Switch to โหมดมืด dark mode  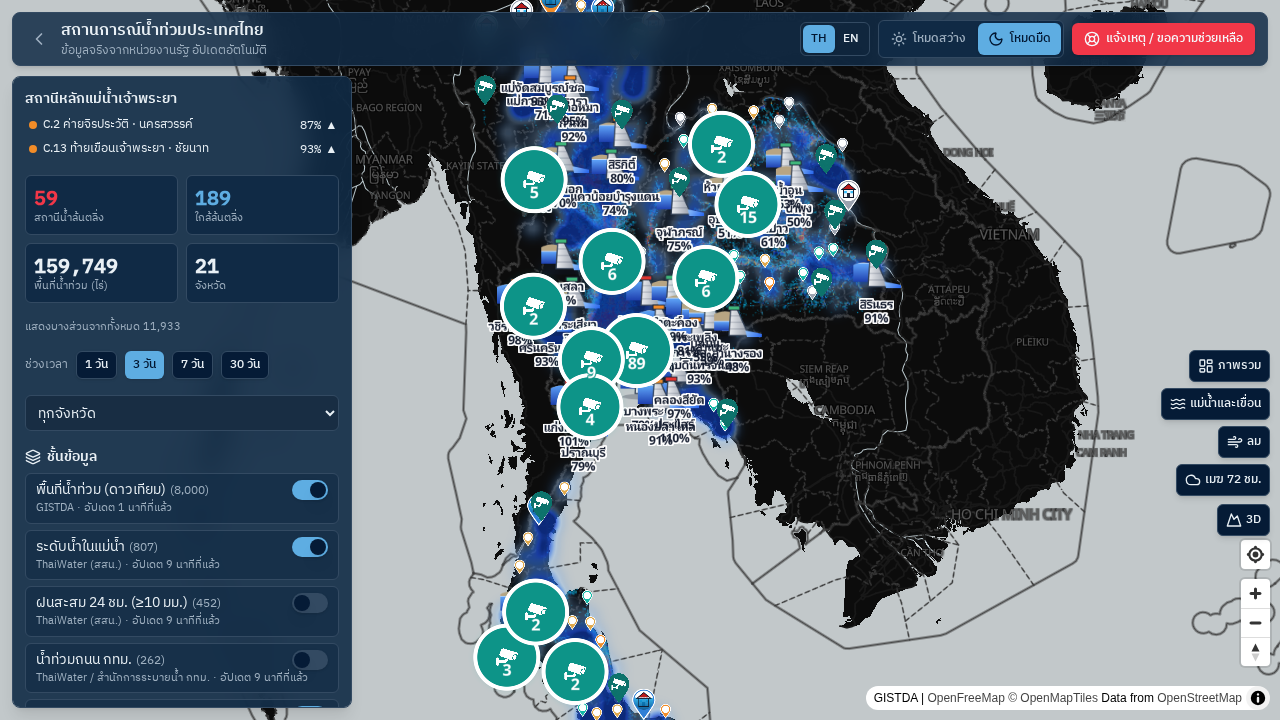click(1019, 39)
